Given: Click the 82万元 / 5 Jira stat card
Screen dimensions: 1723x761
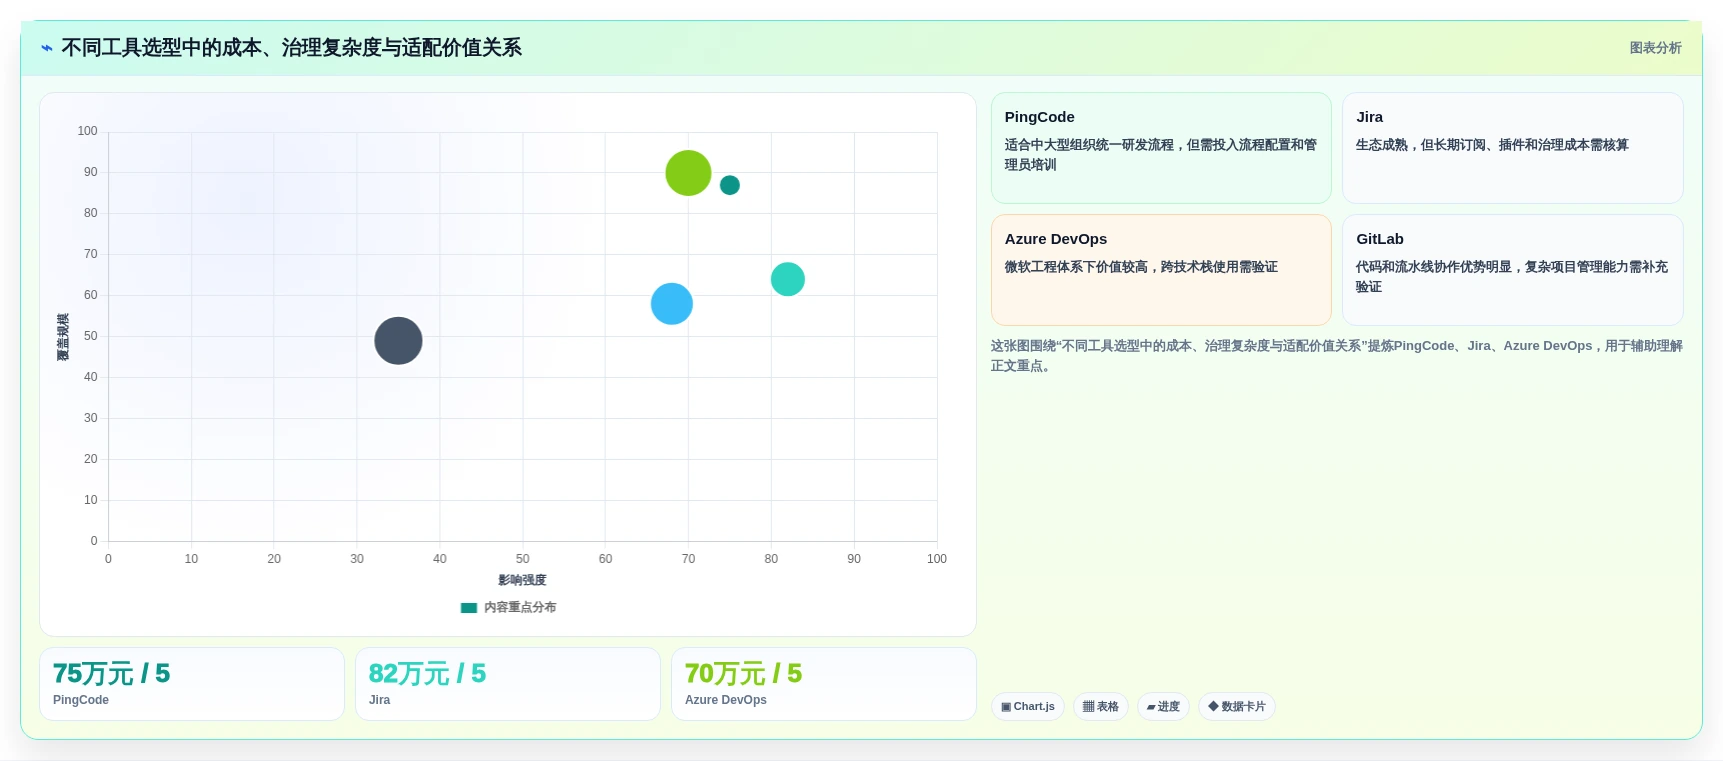Looking at the screenshot, I should [508, 684].
